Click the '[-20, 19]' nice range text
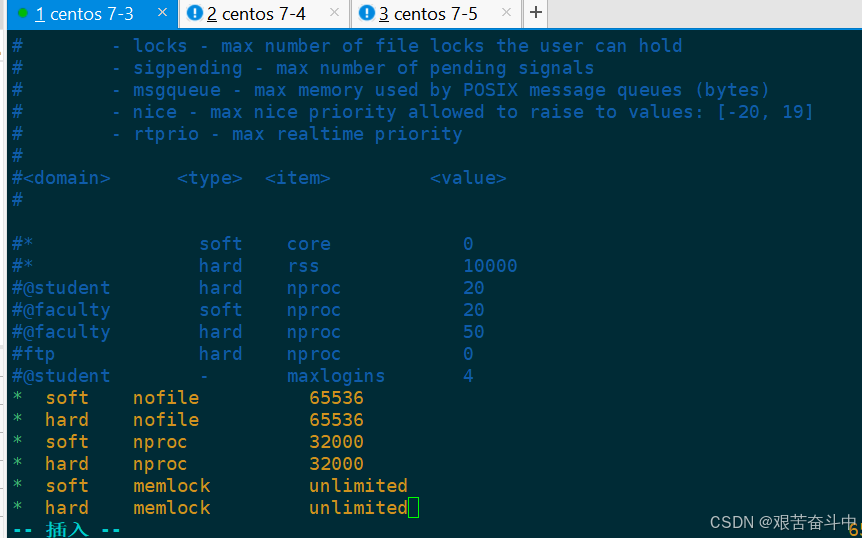The height and width of the screenshot is (538, 862). coord(765,112)
